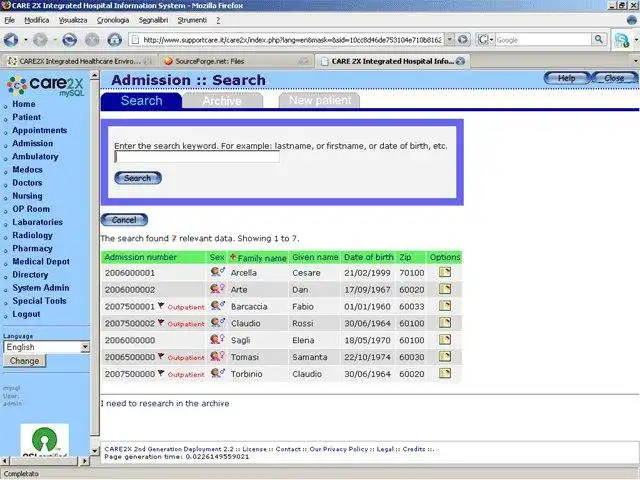This screenshot has width=640, height=480.
Task: Click the sidebar scrollbar down arrow
Action: pyautogui.click(x=95, y=451)
